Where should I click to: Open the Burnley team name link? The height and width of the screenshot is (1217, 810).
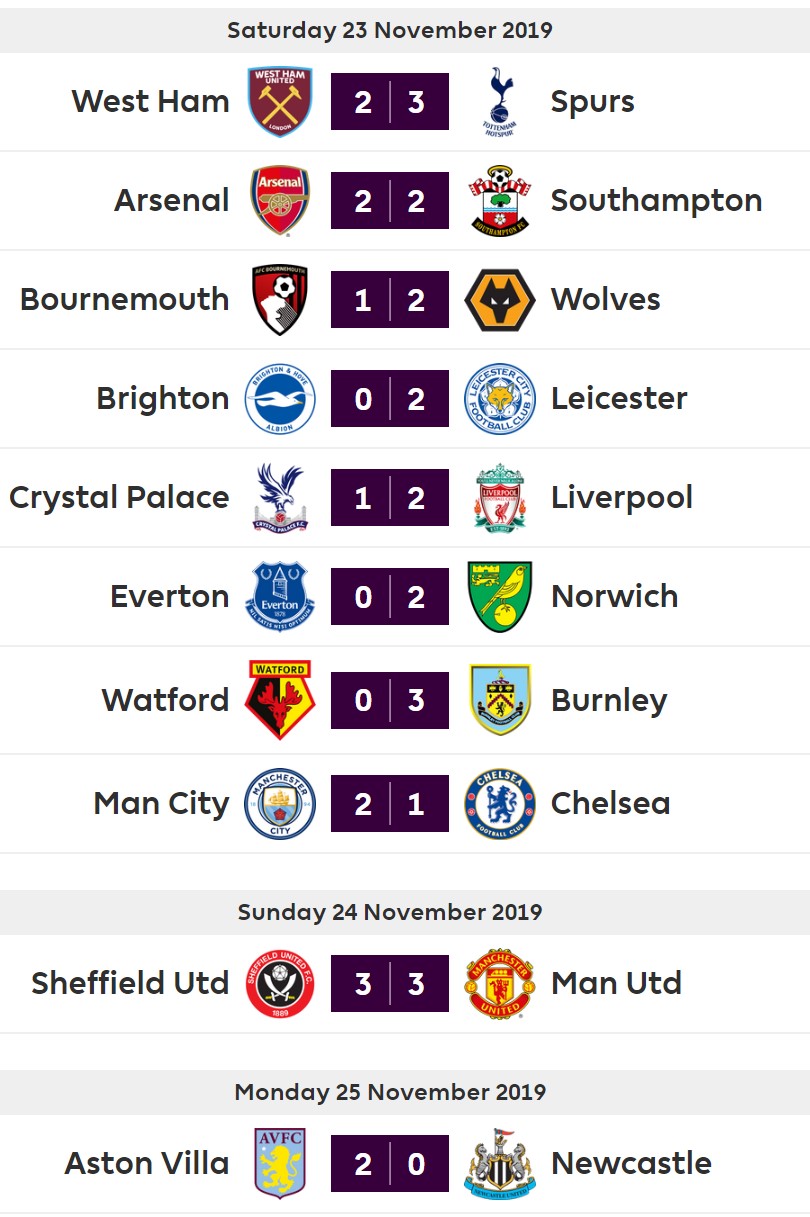(609, 701)
